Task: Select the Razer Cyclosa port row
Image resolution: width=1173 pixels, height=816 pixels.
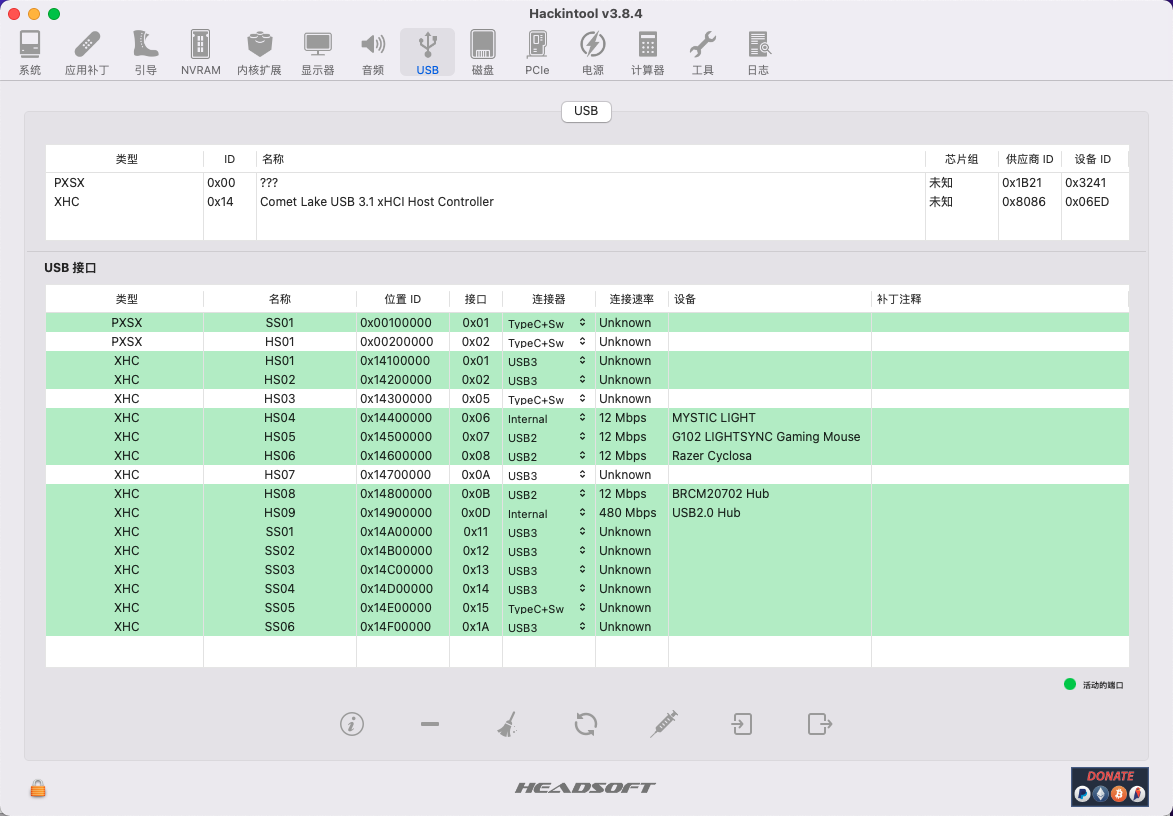Action: click(x=711, y=456)
